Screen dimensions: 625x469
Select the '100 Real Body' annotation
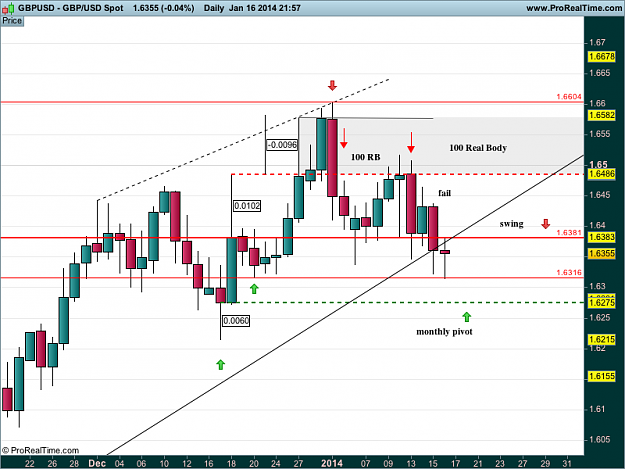478,148
